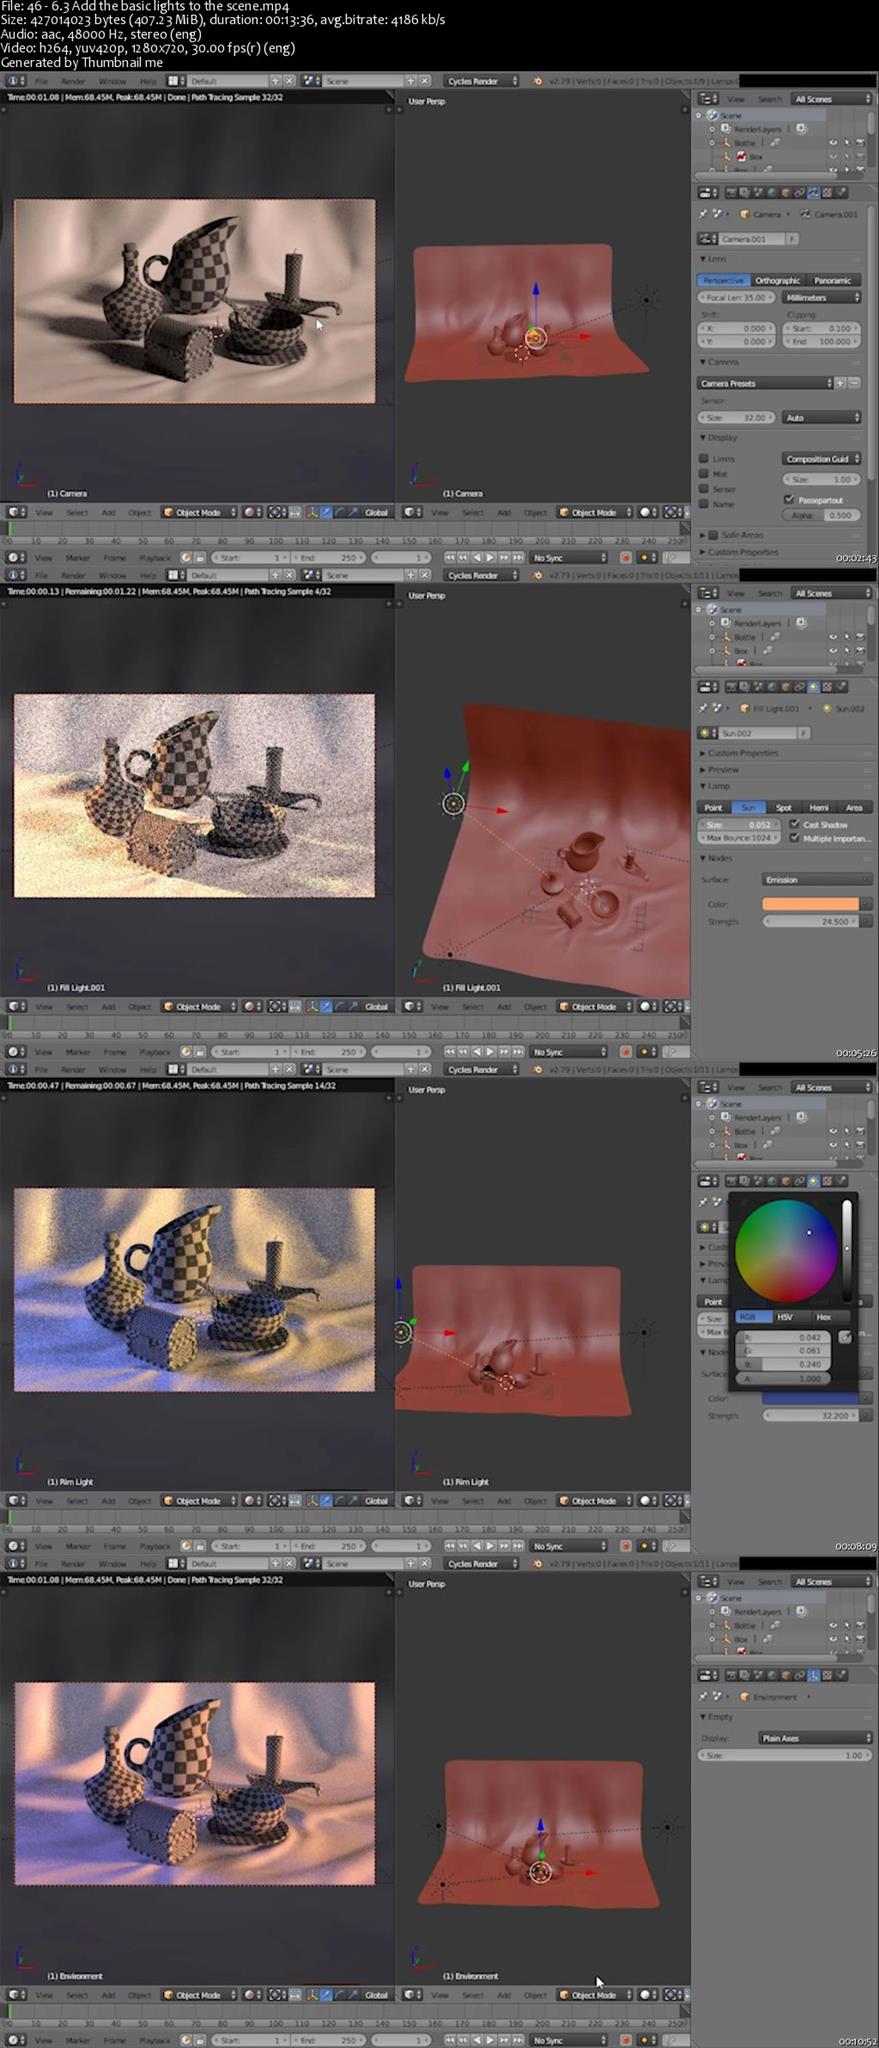The width and height of the screenshot is (879, 2048).
Task: Toggle Bottle selectability arrow in the Fill Light.001 frame outliner
Action: click(847, 636)
